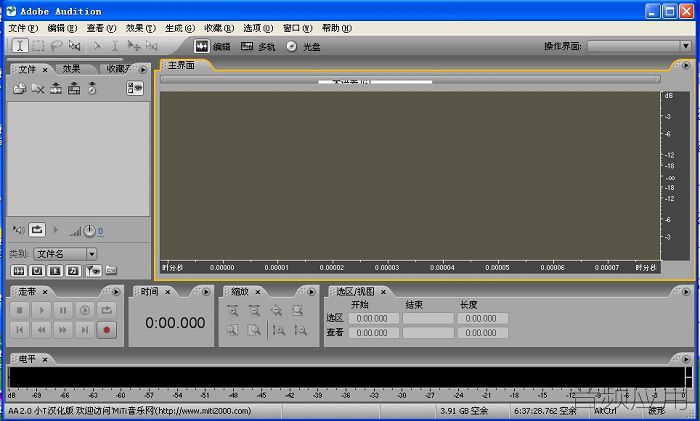Image resolution: width=700 pixels, height=421 pixels.
Task: Toggle the Files panel advanced options button
Action: (135, 88)
